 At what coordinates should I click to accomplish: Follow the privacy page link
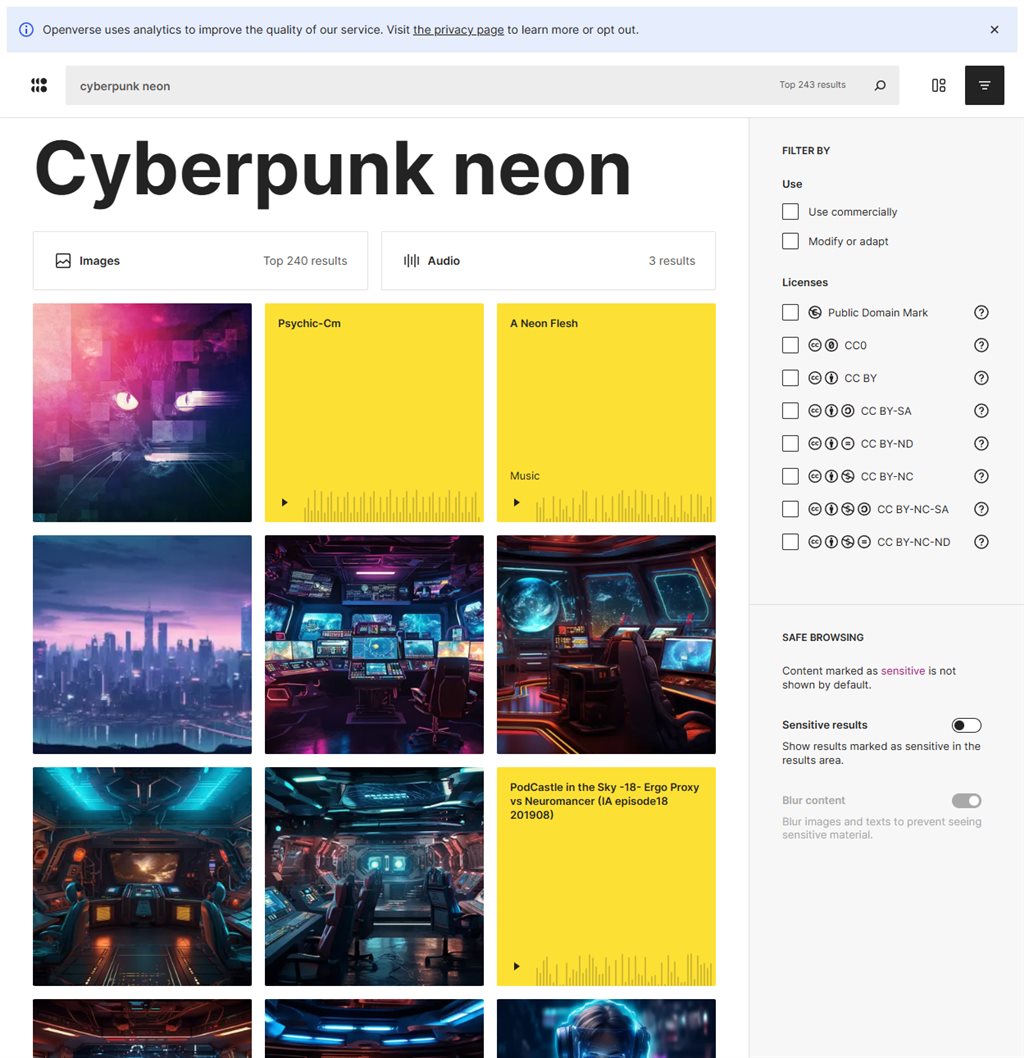[458, 30]
